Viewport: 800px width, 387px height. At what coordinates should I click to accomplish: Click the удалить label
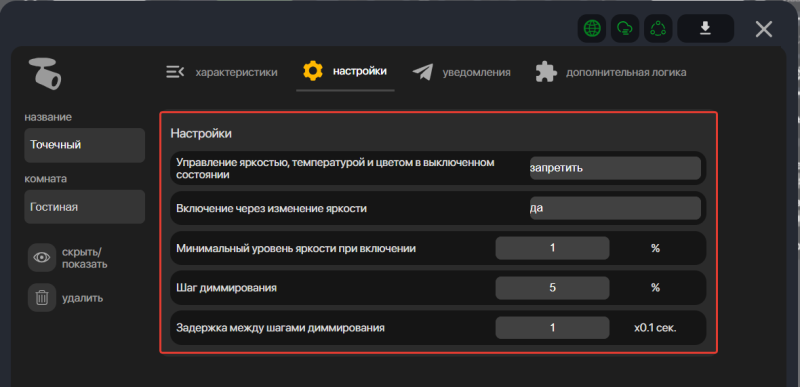(82, 298)
